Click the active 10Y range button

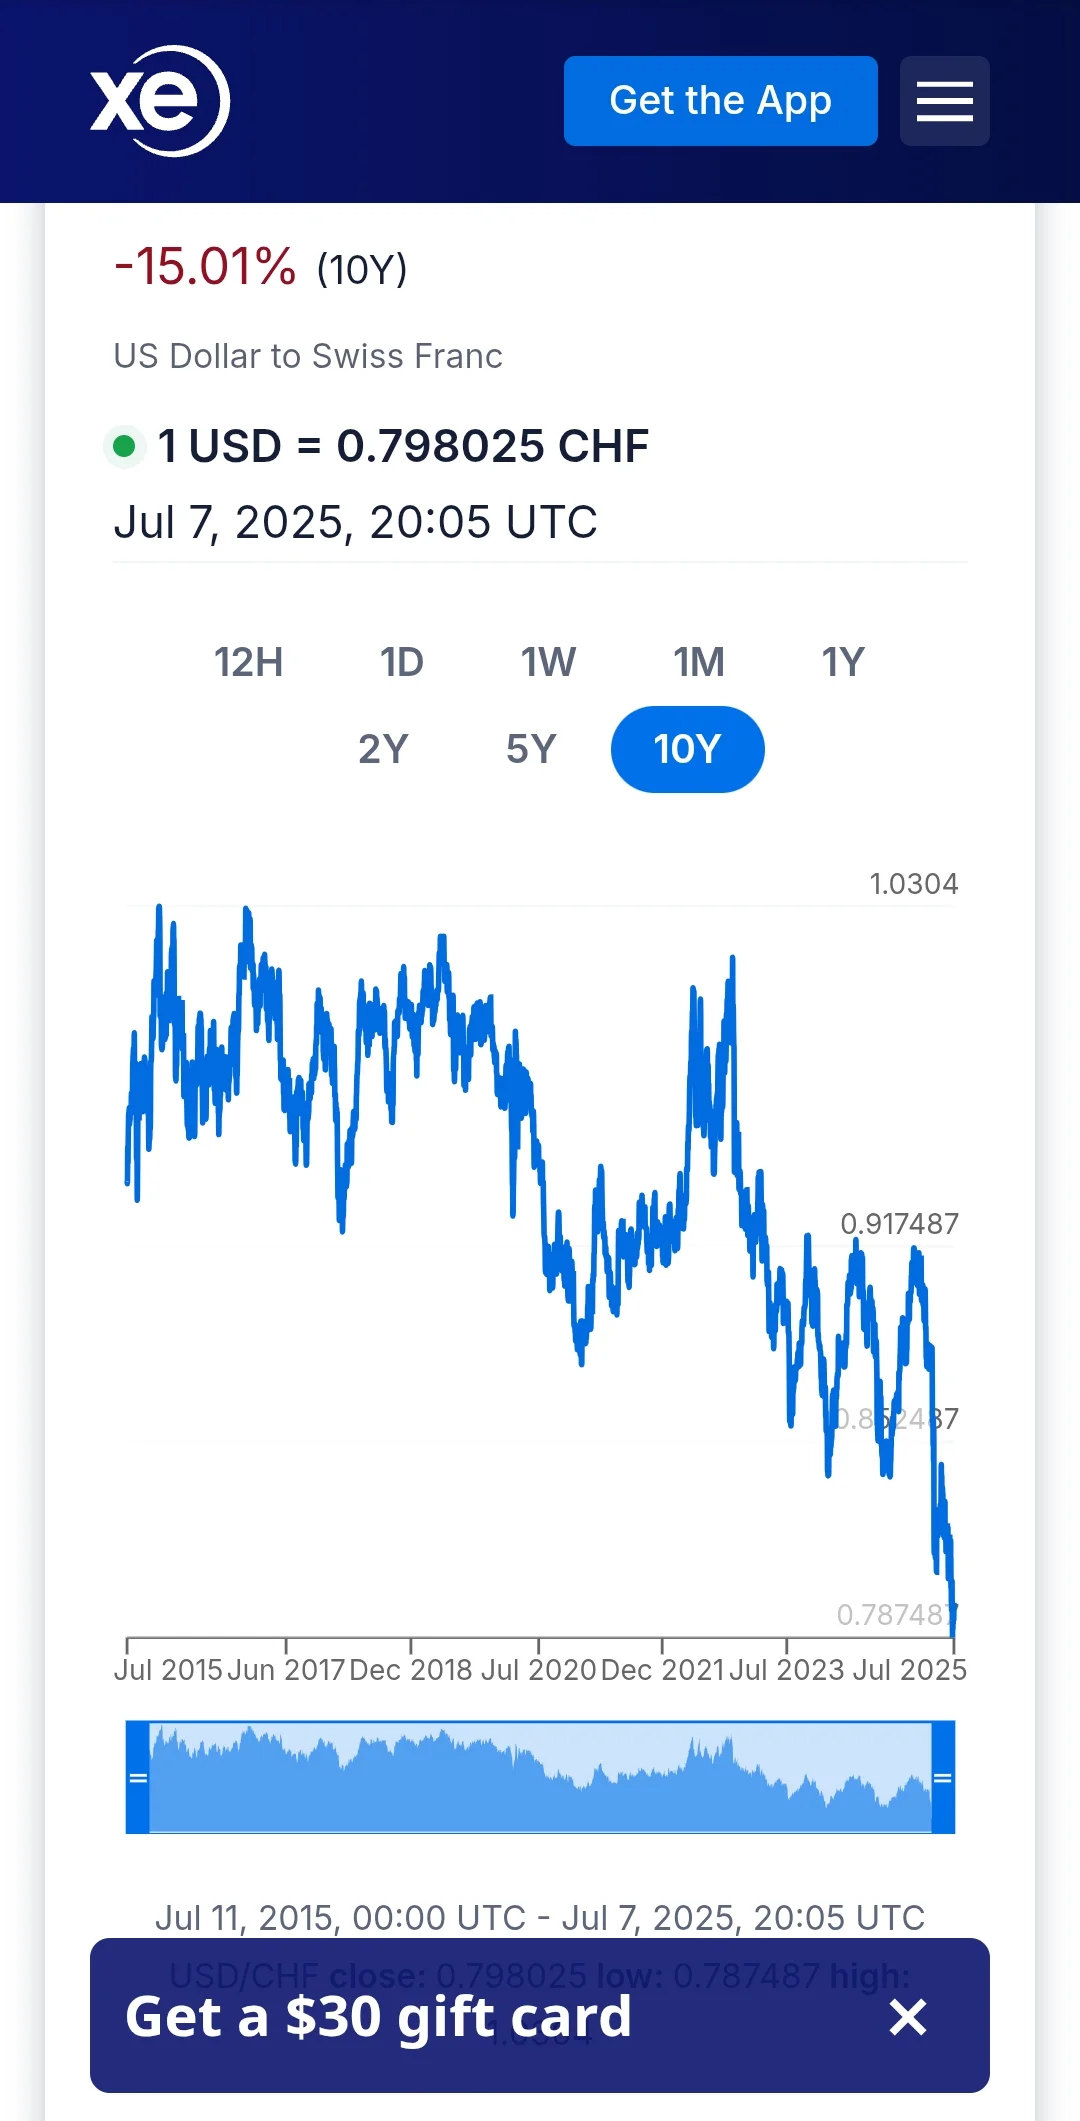click(x=687, y=749)
